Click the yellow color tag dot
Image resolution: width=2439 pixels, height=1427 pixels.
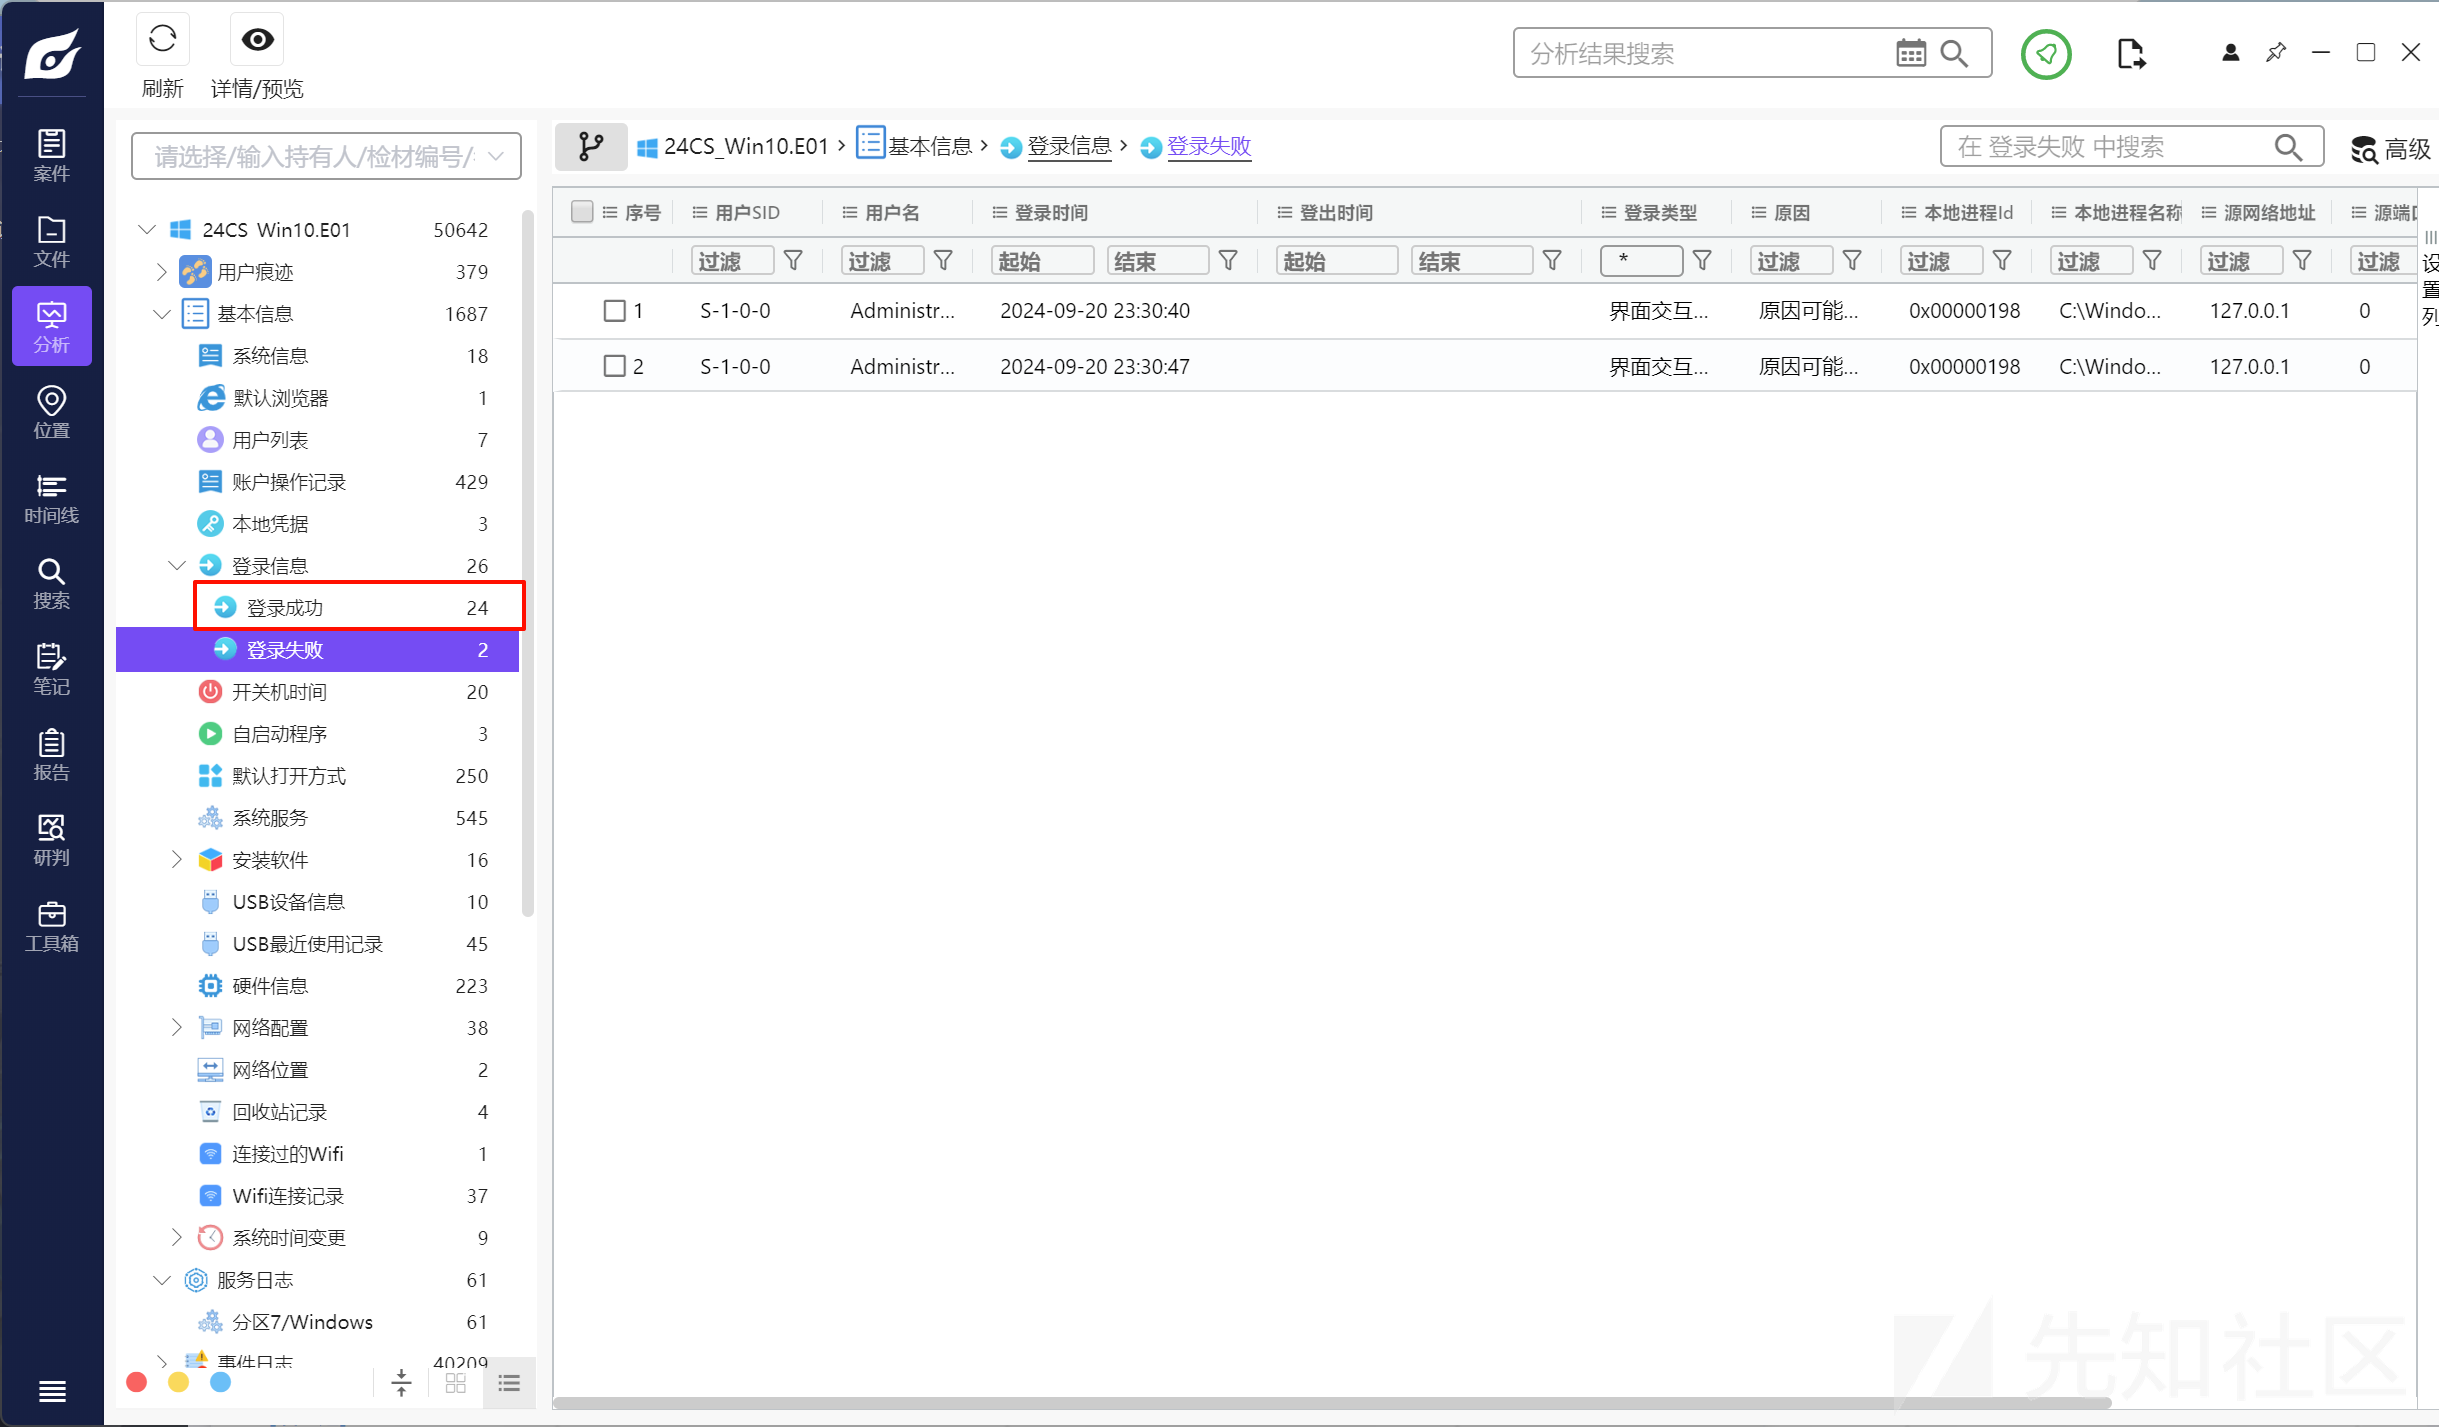pyautogui.click(x=179, y=1382)
